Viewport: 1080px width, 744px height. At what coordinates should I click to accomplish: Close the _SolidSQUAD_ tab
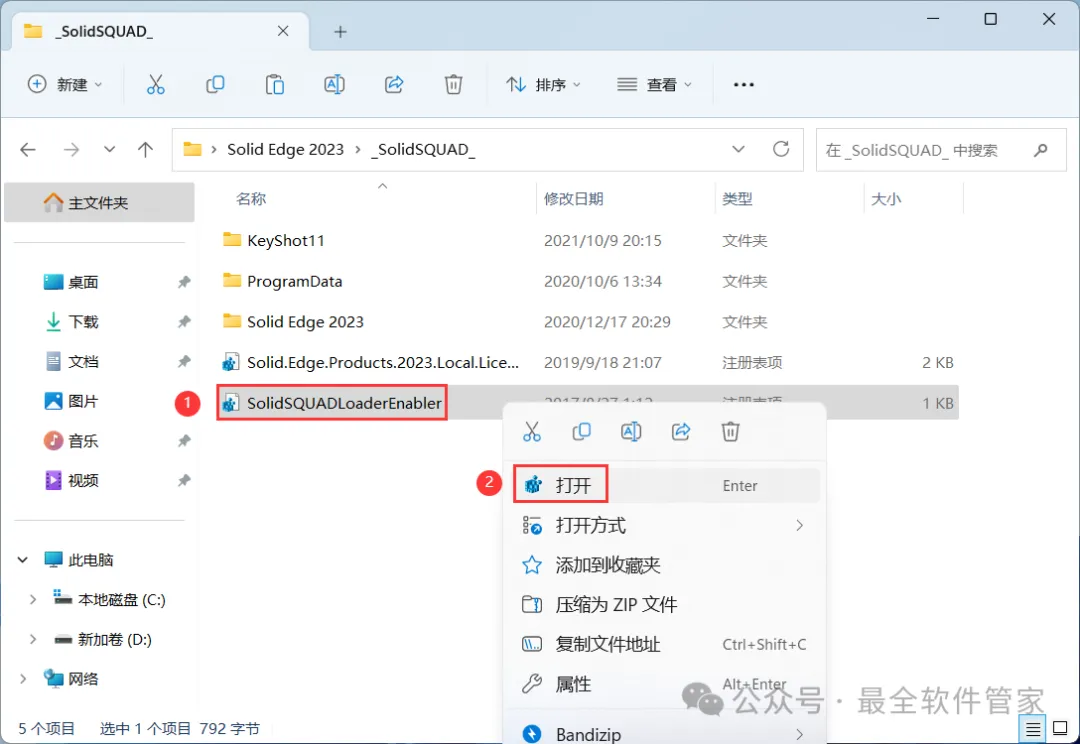(283, 31)
